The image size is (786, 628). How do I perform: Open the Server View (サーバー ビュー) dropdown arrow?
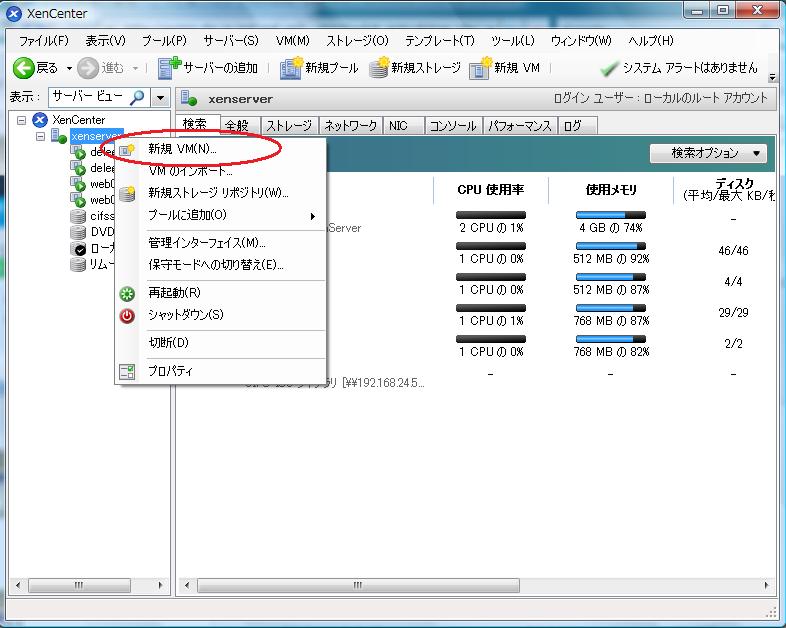160,97
